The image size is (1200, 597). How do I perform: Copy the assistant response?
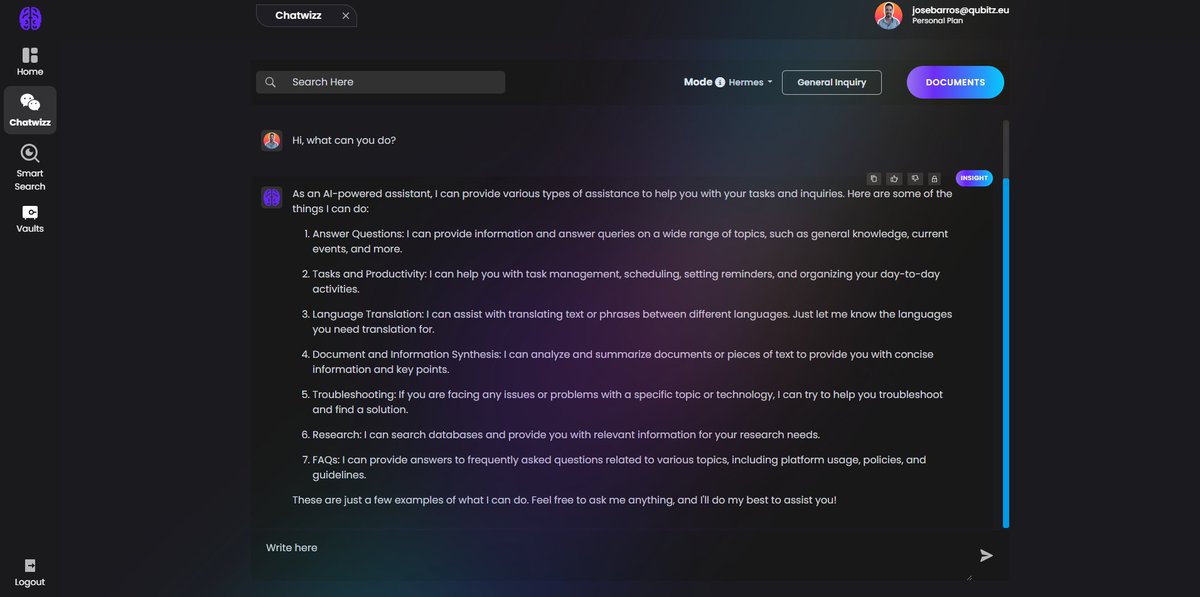click(874, 178)
